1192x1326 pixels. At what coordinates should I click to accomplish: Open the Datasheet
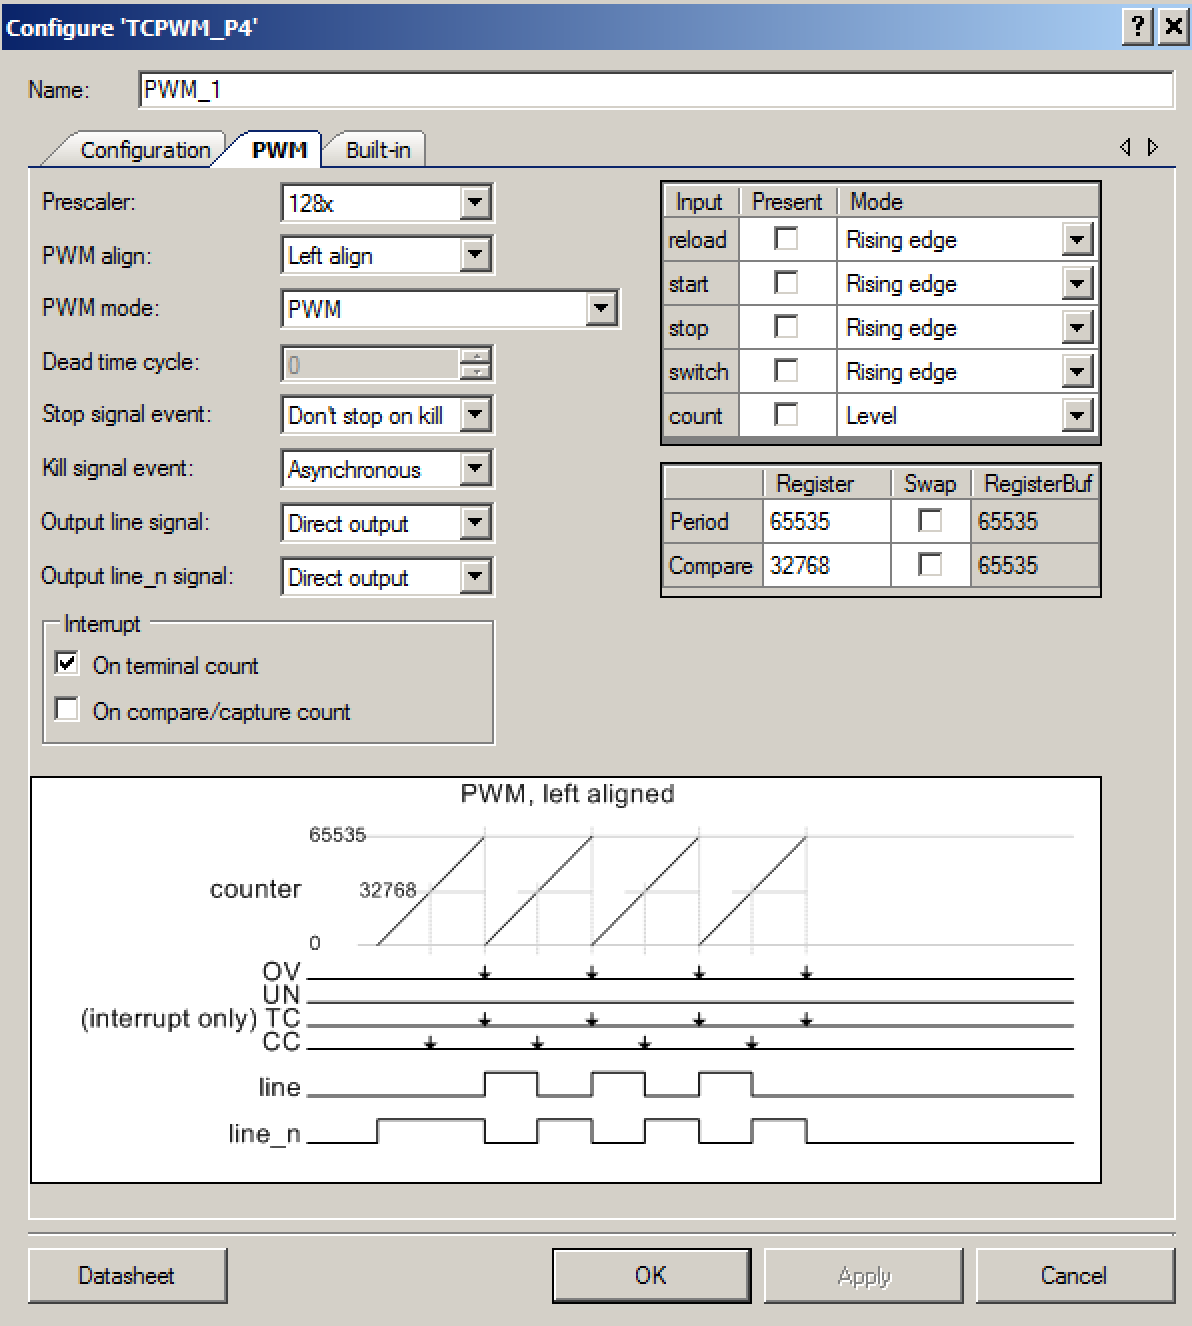pos(127,1275)
